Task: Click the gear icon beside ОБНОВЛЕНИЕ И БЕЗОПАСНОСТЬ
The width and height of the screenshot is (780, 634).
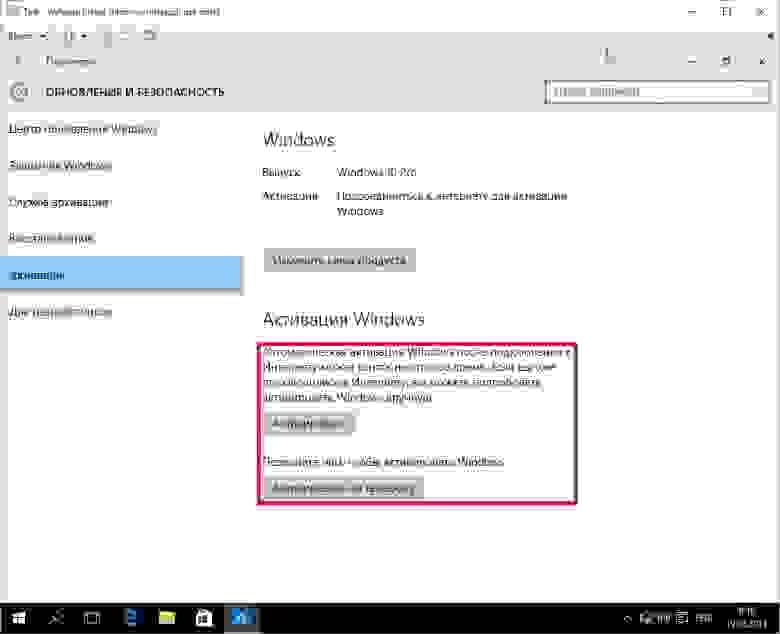Action: tap(19, 92)
